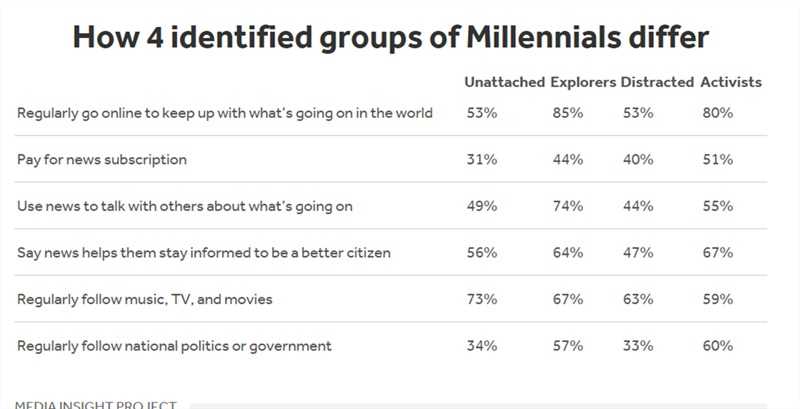The image size is (800, 409).
Task: Click the 73% Unattached value
Action: coord(482,299)
